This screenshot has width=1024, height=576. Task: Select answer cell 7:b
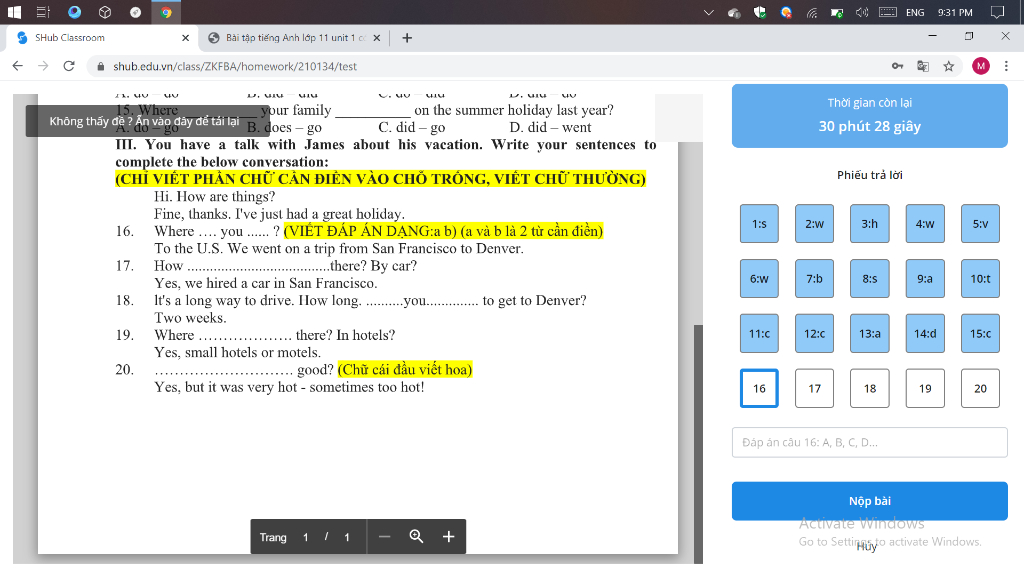coord(814,279)
